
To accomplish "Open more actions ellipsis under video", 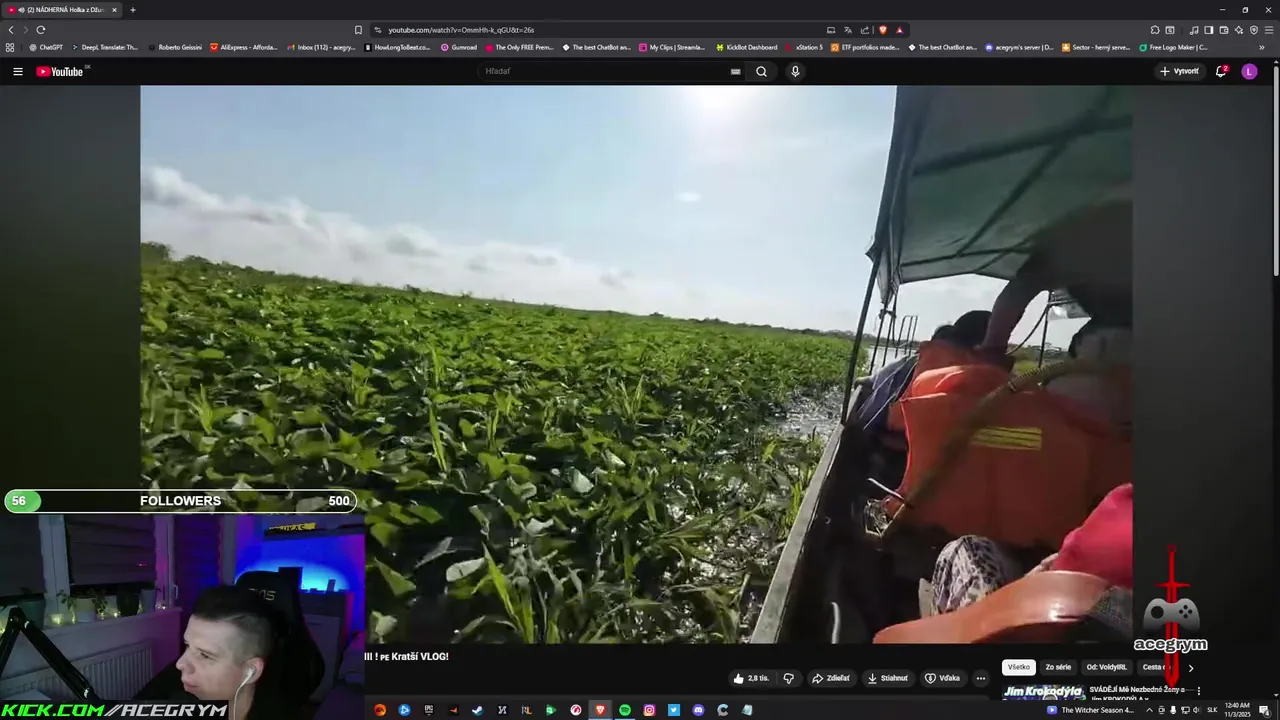I will click(x=980, y=678).
